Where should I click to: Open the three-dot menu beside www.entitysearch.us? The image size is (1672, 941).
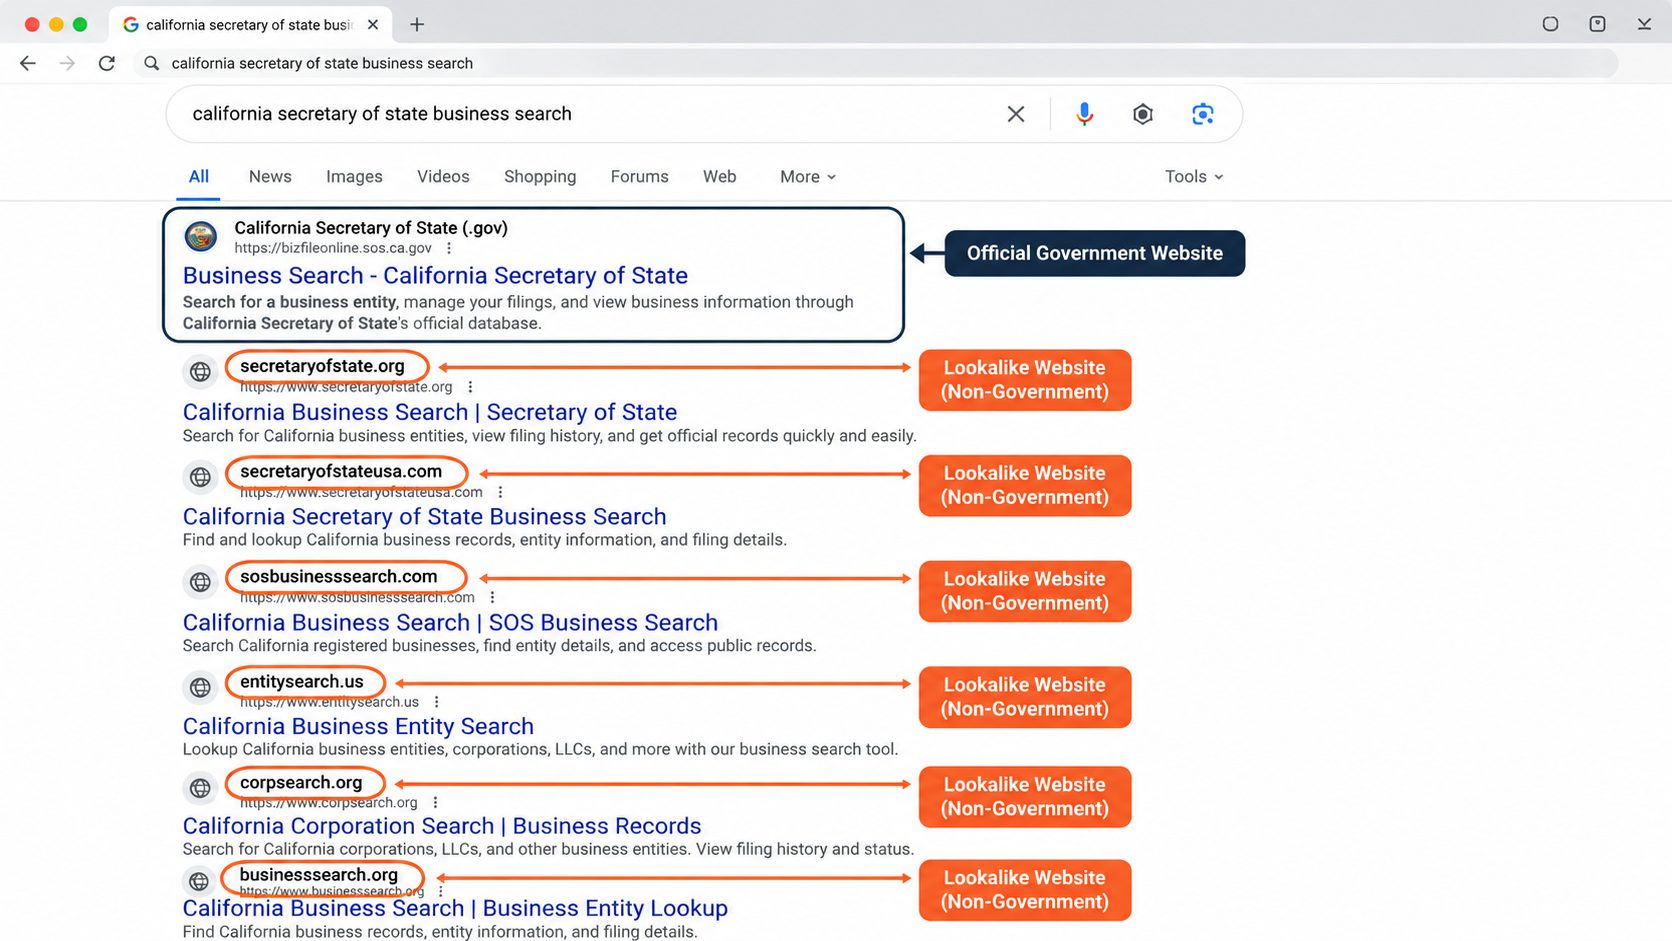(436, 702)
